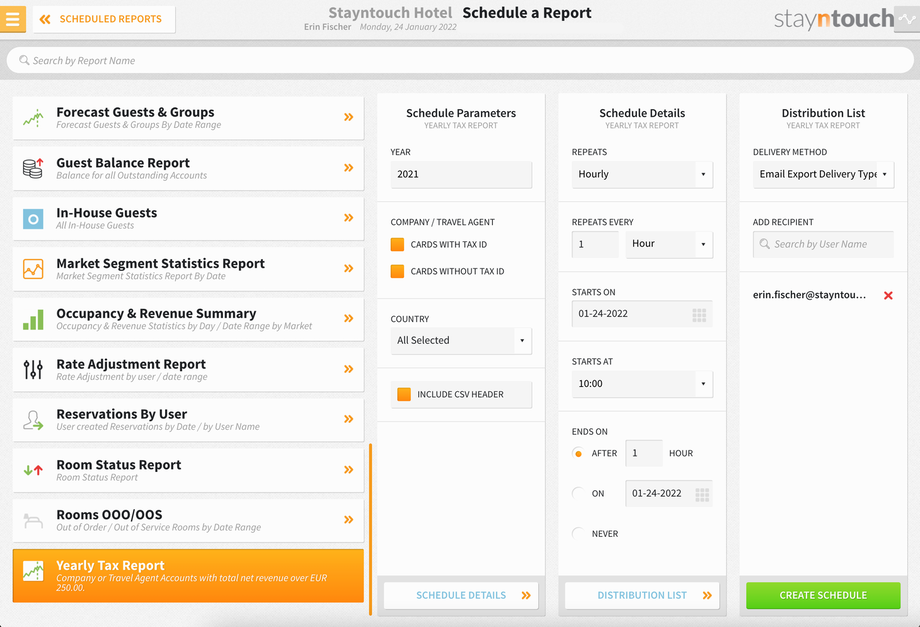
Task: Click the Rate Adjustment sliders icon
Action: point(33,370)
